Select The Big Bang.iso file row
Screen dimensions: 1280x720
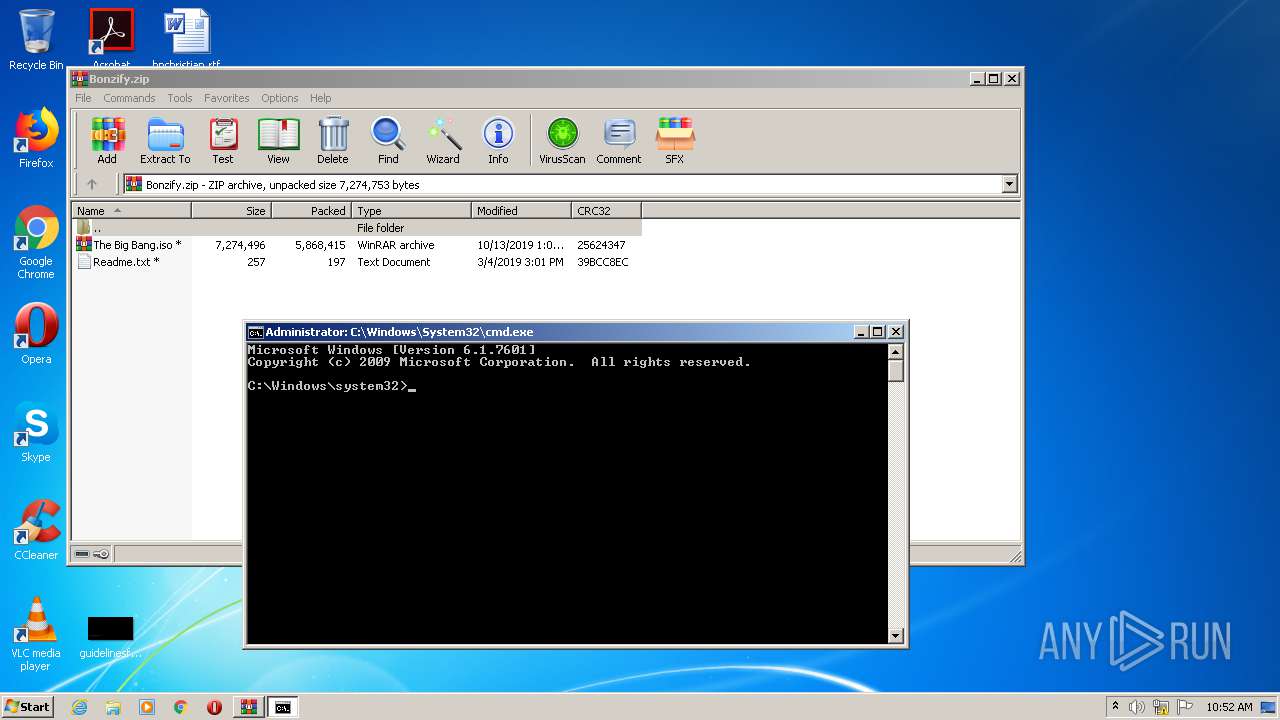[356, 245]
